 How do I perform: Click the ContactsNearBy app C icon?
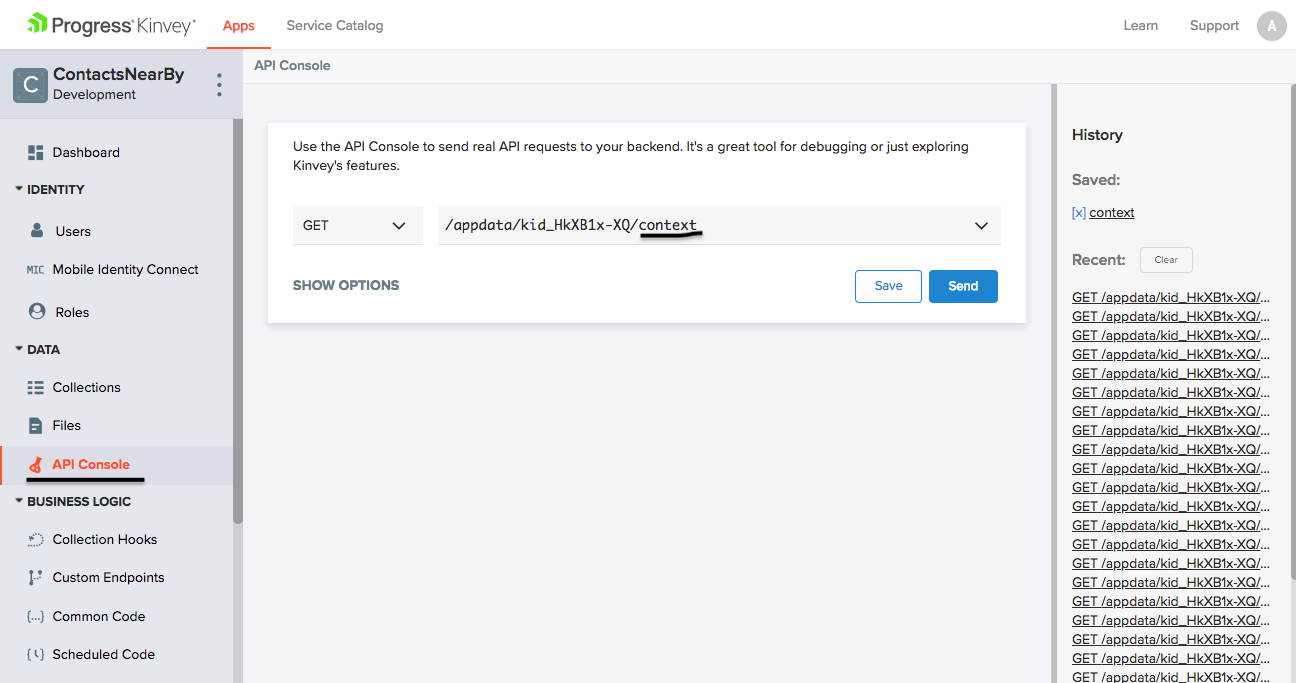[x=31, y=85]
